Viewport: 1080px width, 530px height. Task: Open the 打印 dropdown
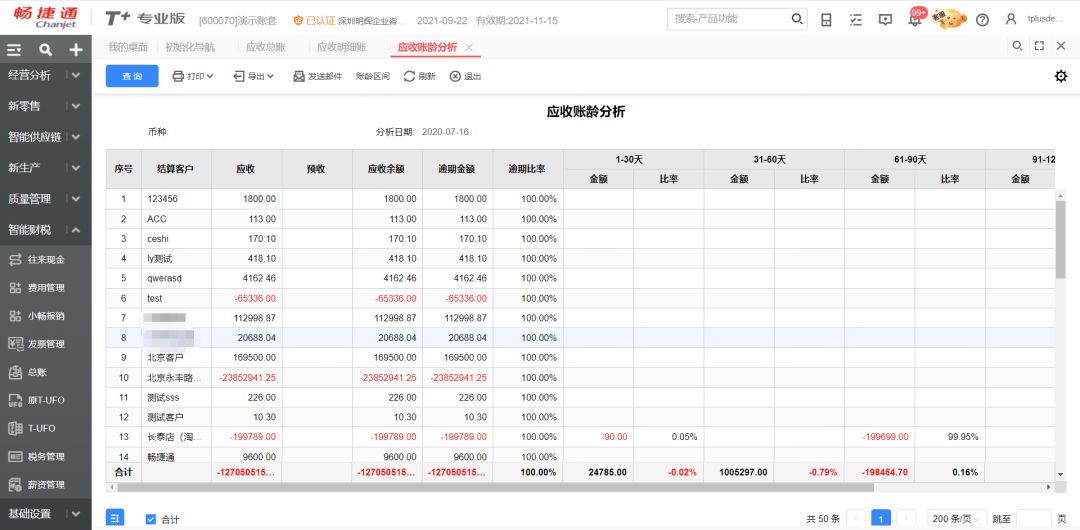(193, 77)
